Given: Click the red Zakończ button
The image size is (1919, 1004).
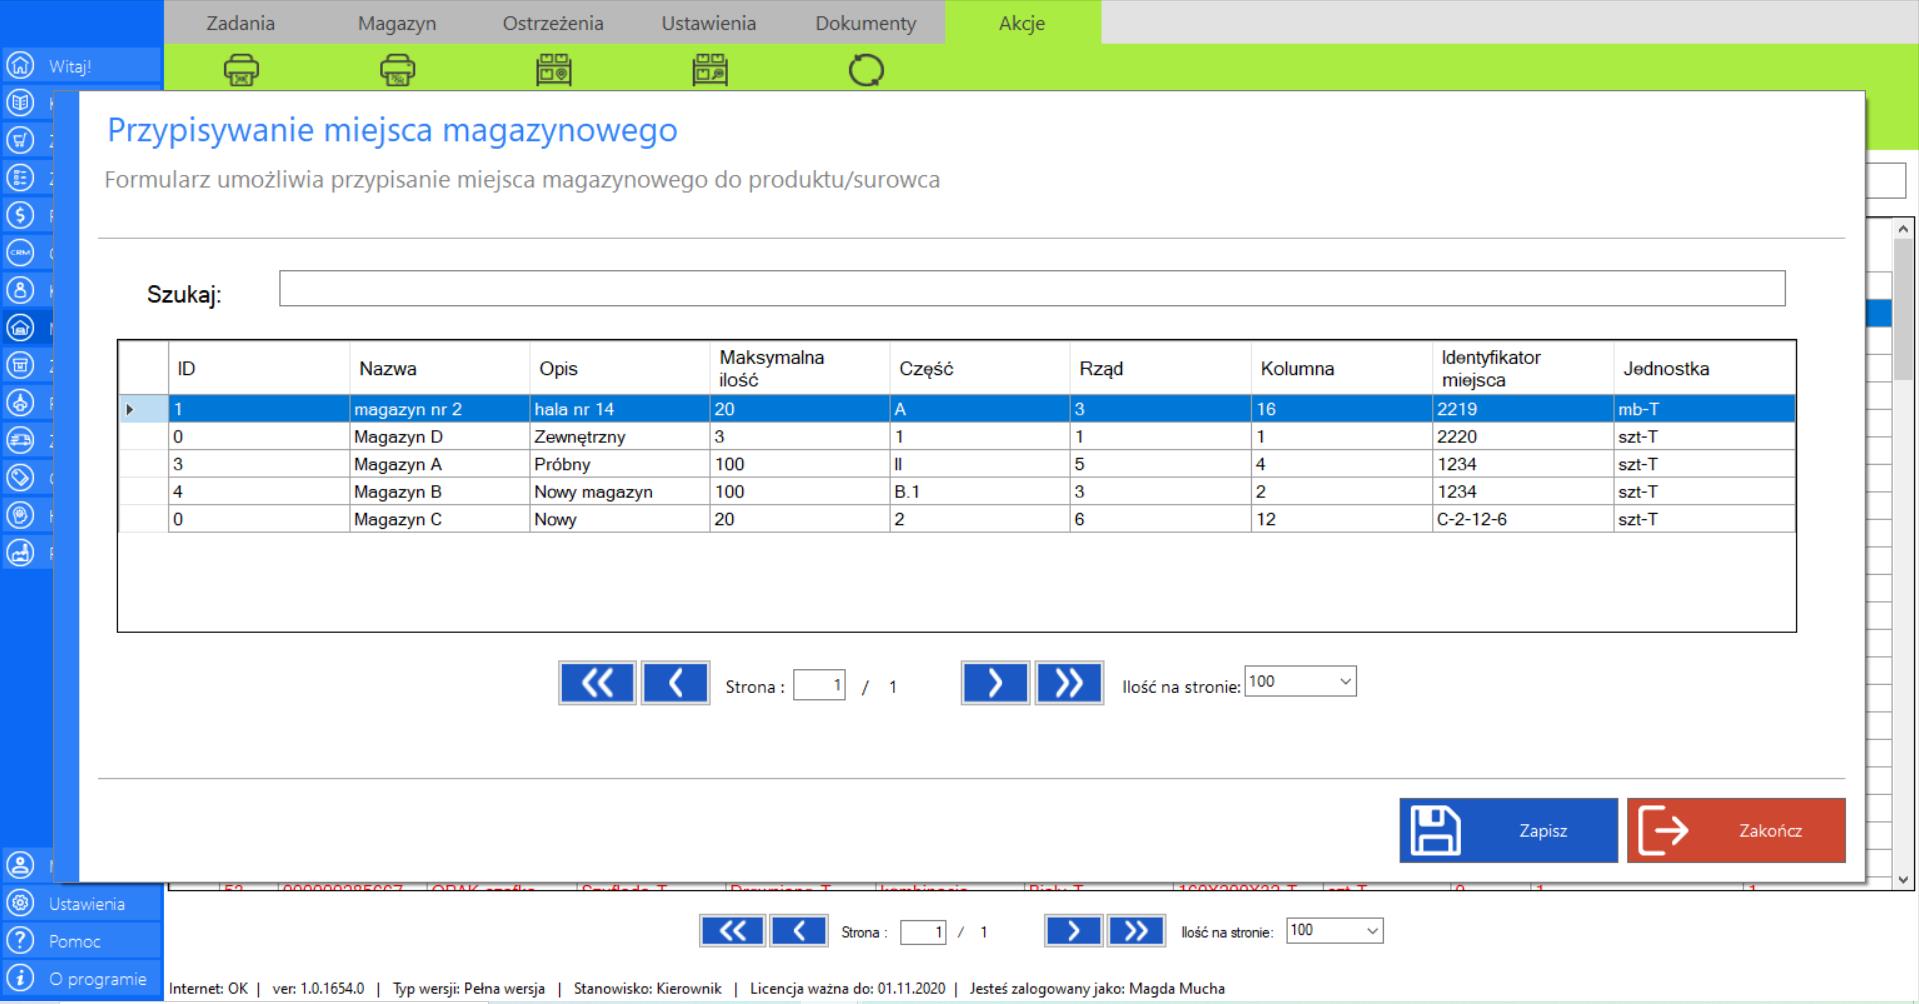Looking at the screenshot, I should click(x=1735, y=830).
